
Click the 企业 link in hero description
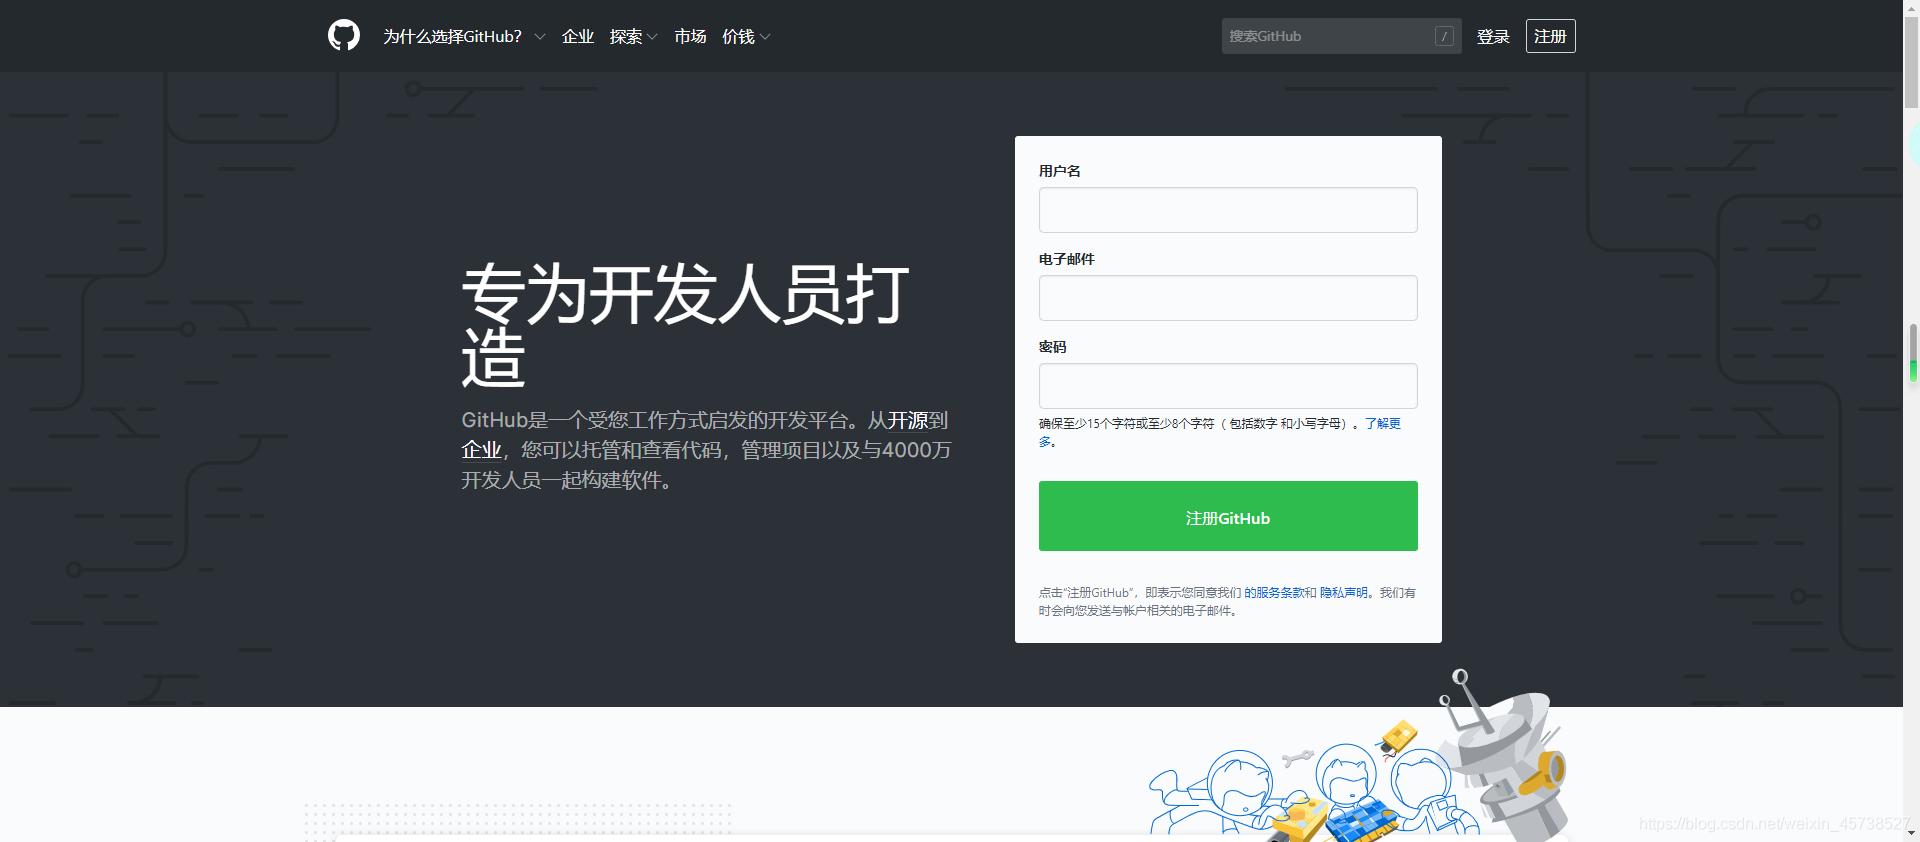click(481, 450)
